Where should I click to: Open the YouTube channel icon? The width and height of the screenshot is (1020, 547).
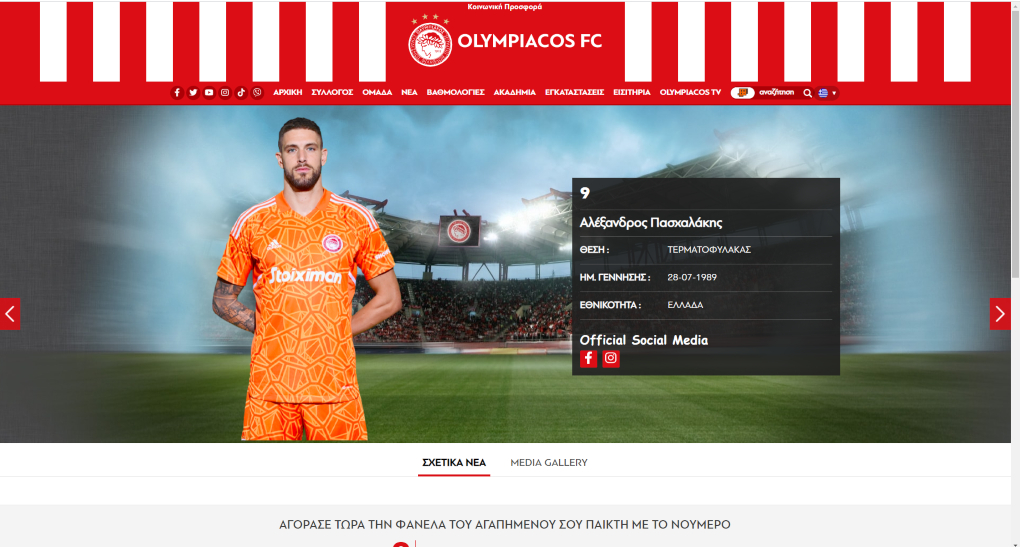click(x=209, y=92)
